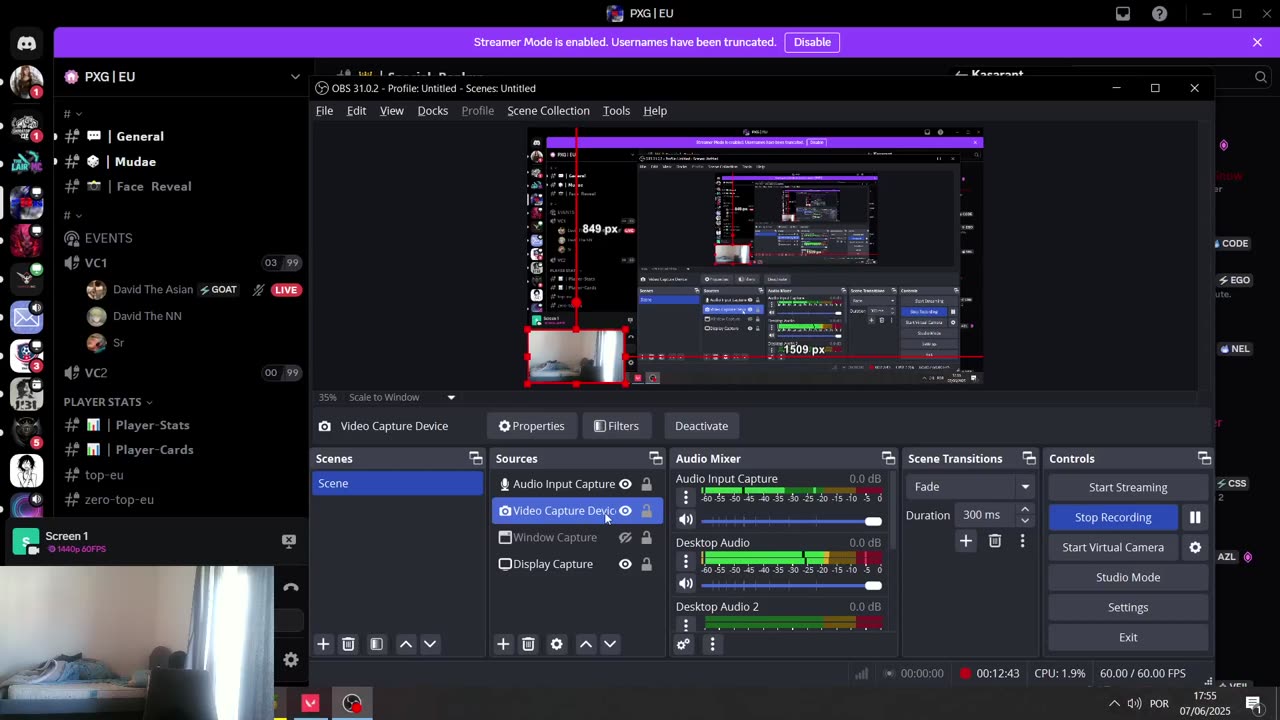The image size is (1280, 720).
Task: Open the Scene Collection menu
Action: click(548, 111)
